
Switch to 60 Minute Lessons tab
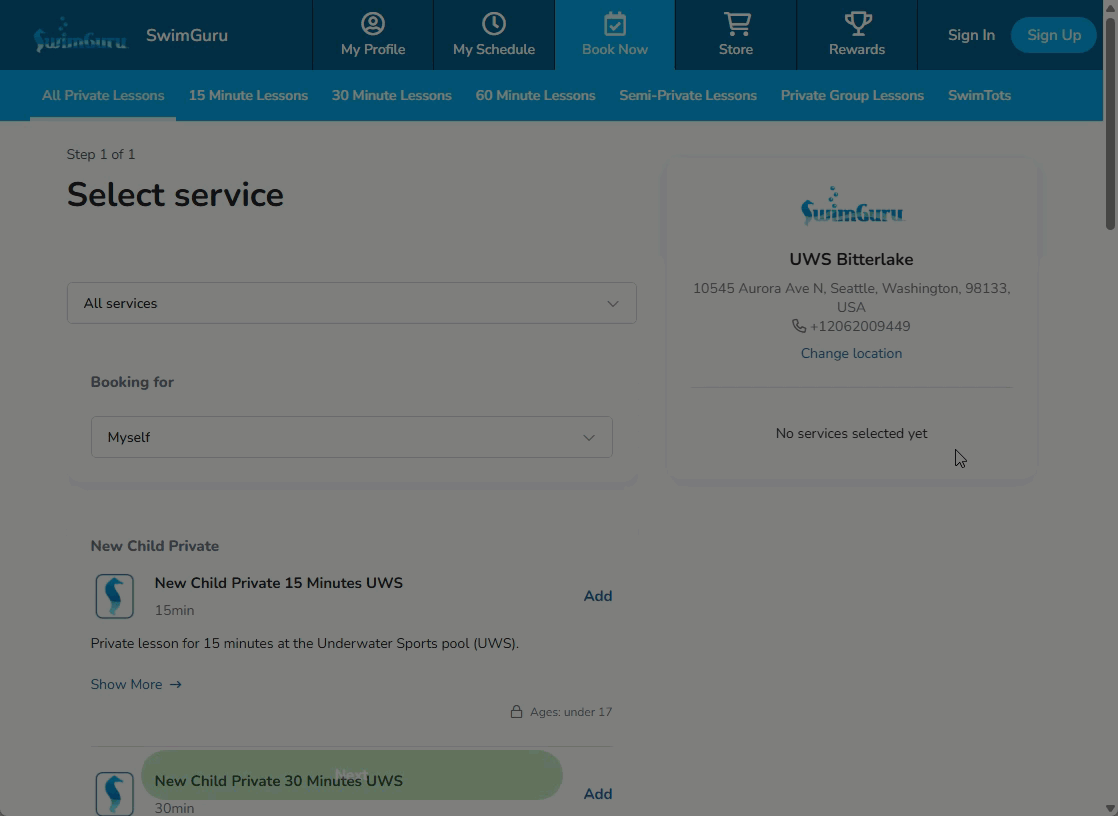click(x=535, y=96)
